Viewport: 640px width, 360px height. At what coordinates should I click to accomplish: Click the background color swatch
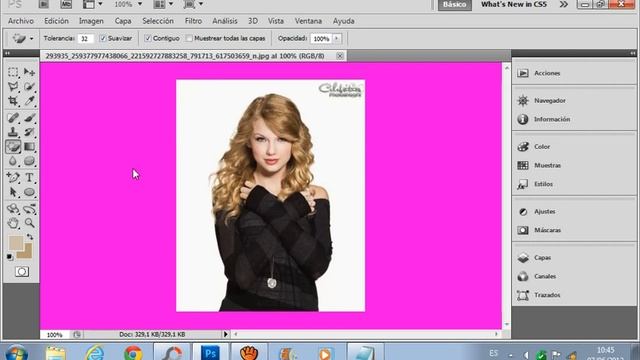[x=27, y=253]
